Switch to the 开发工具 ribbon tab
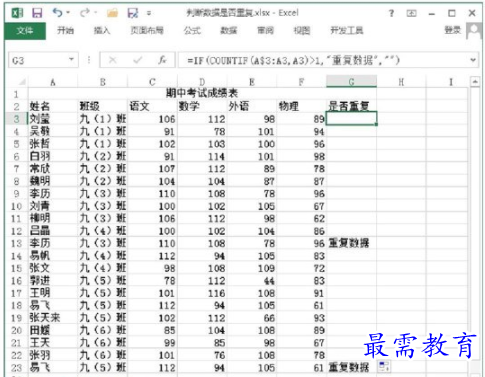The height and width of the screenshot is (377, 485). pos(347,31)
